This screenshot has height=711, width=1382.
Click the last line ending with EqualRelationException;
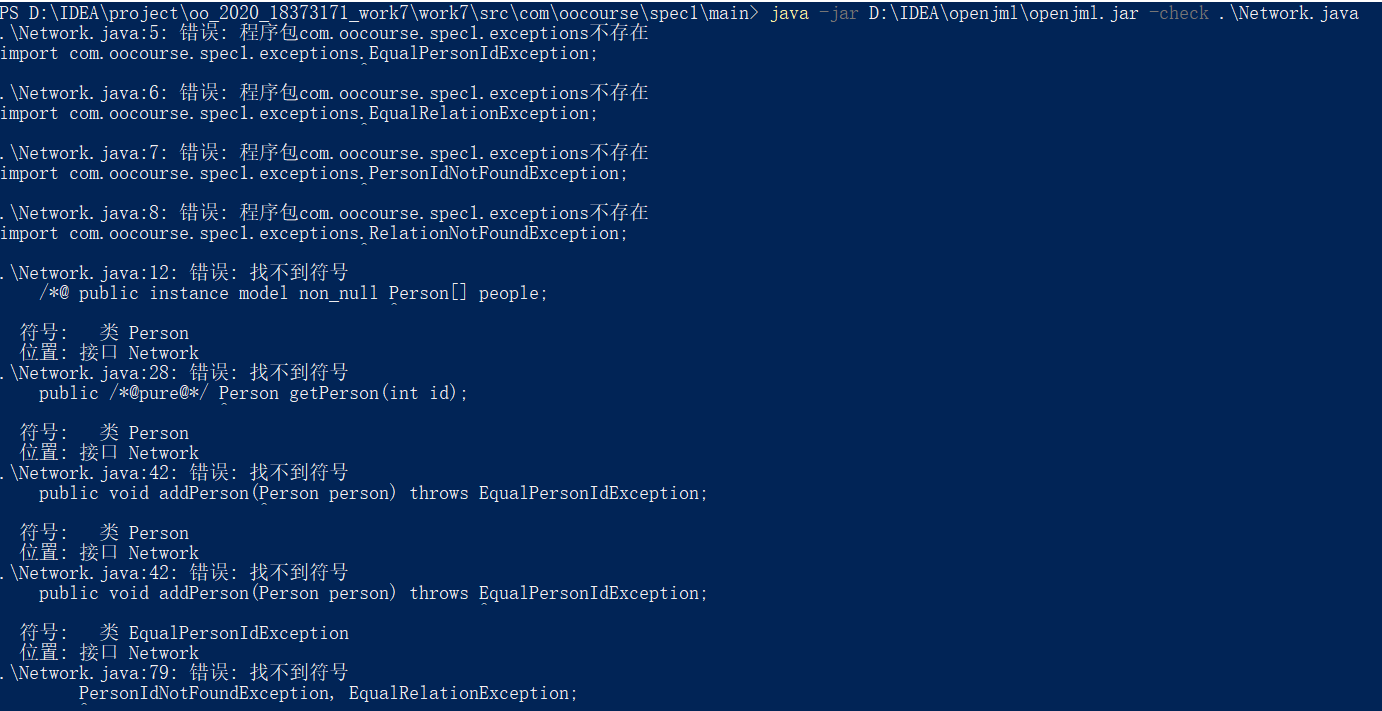pos(328,693)
